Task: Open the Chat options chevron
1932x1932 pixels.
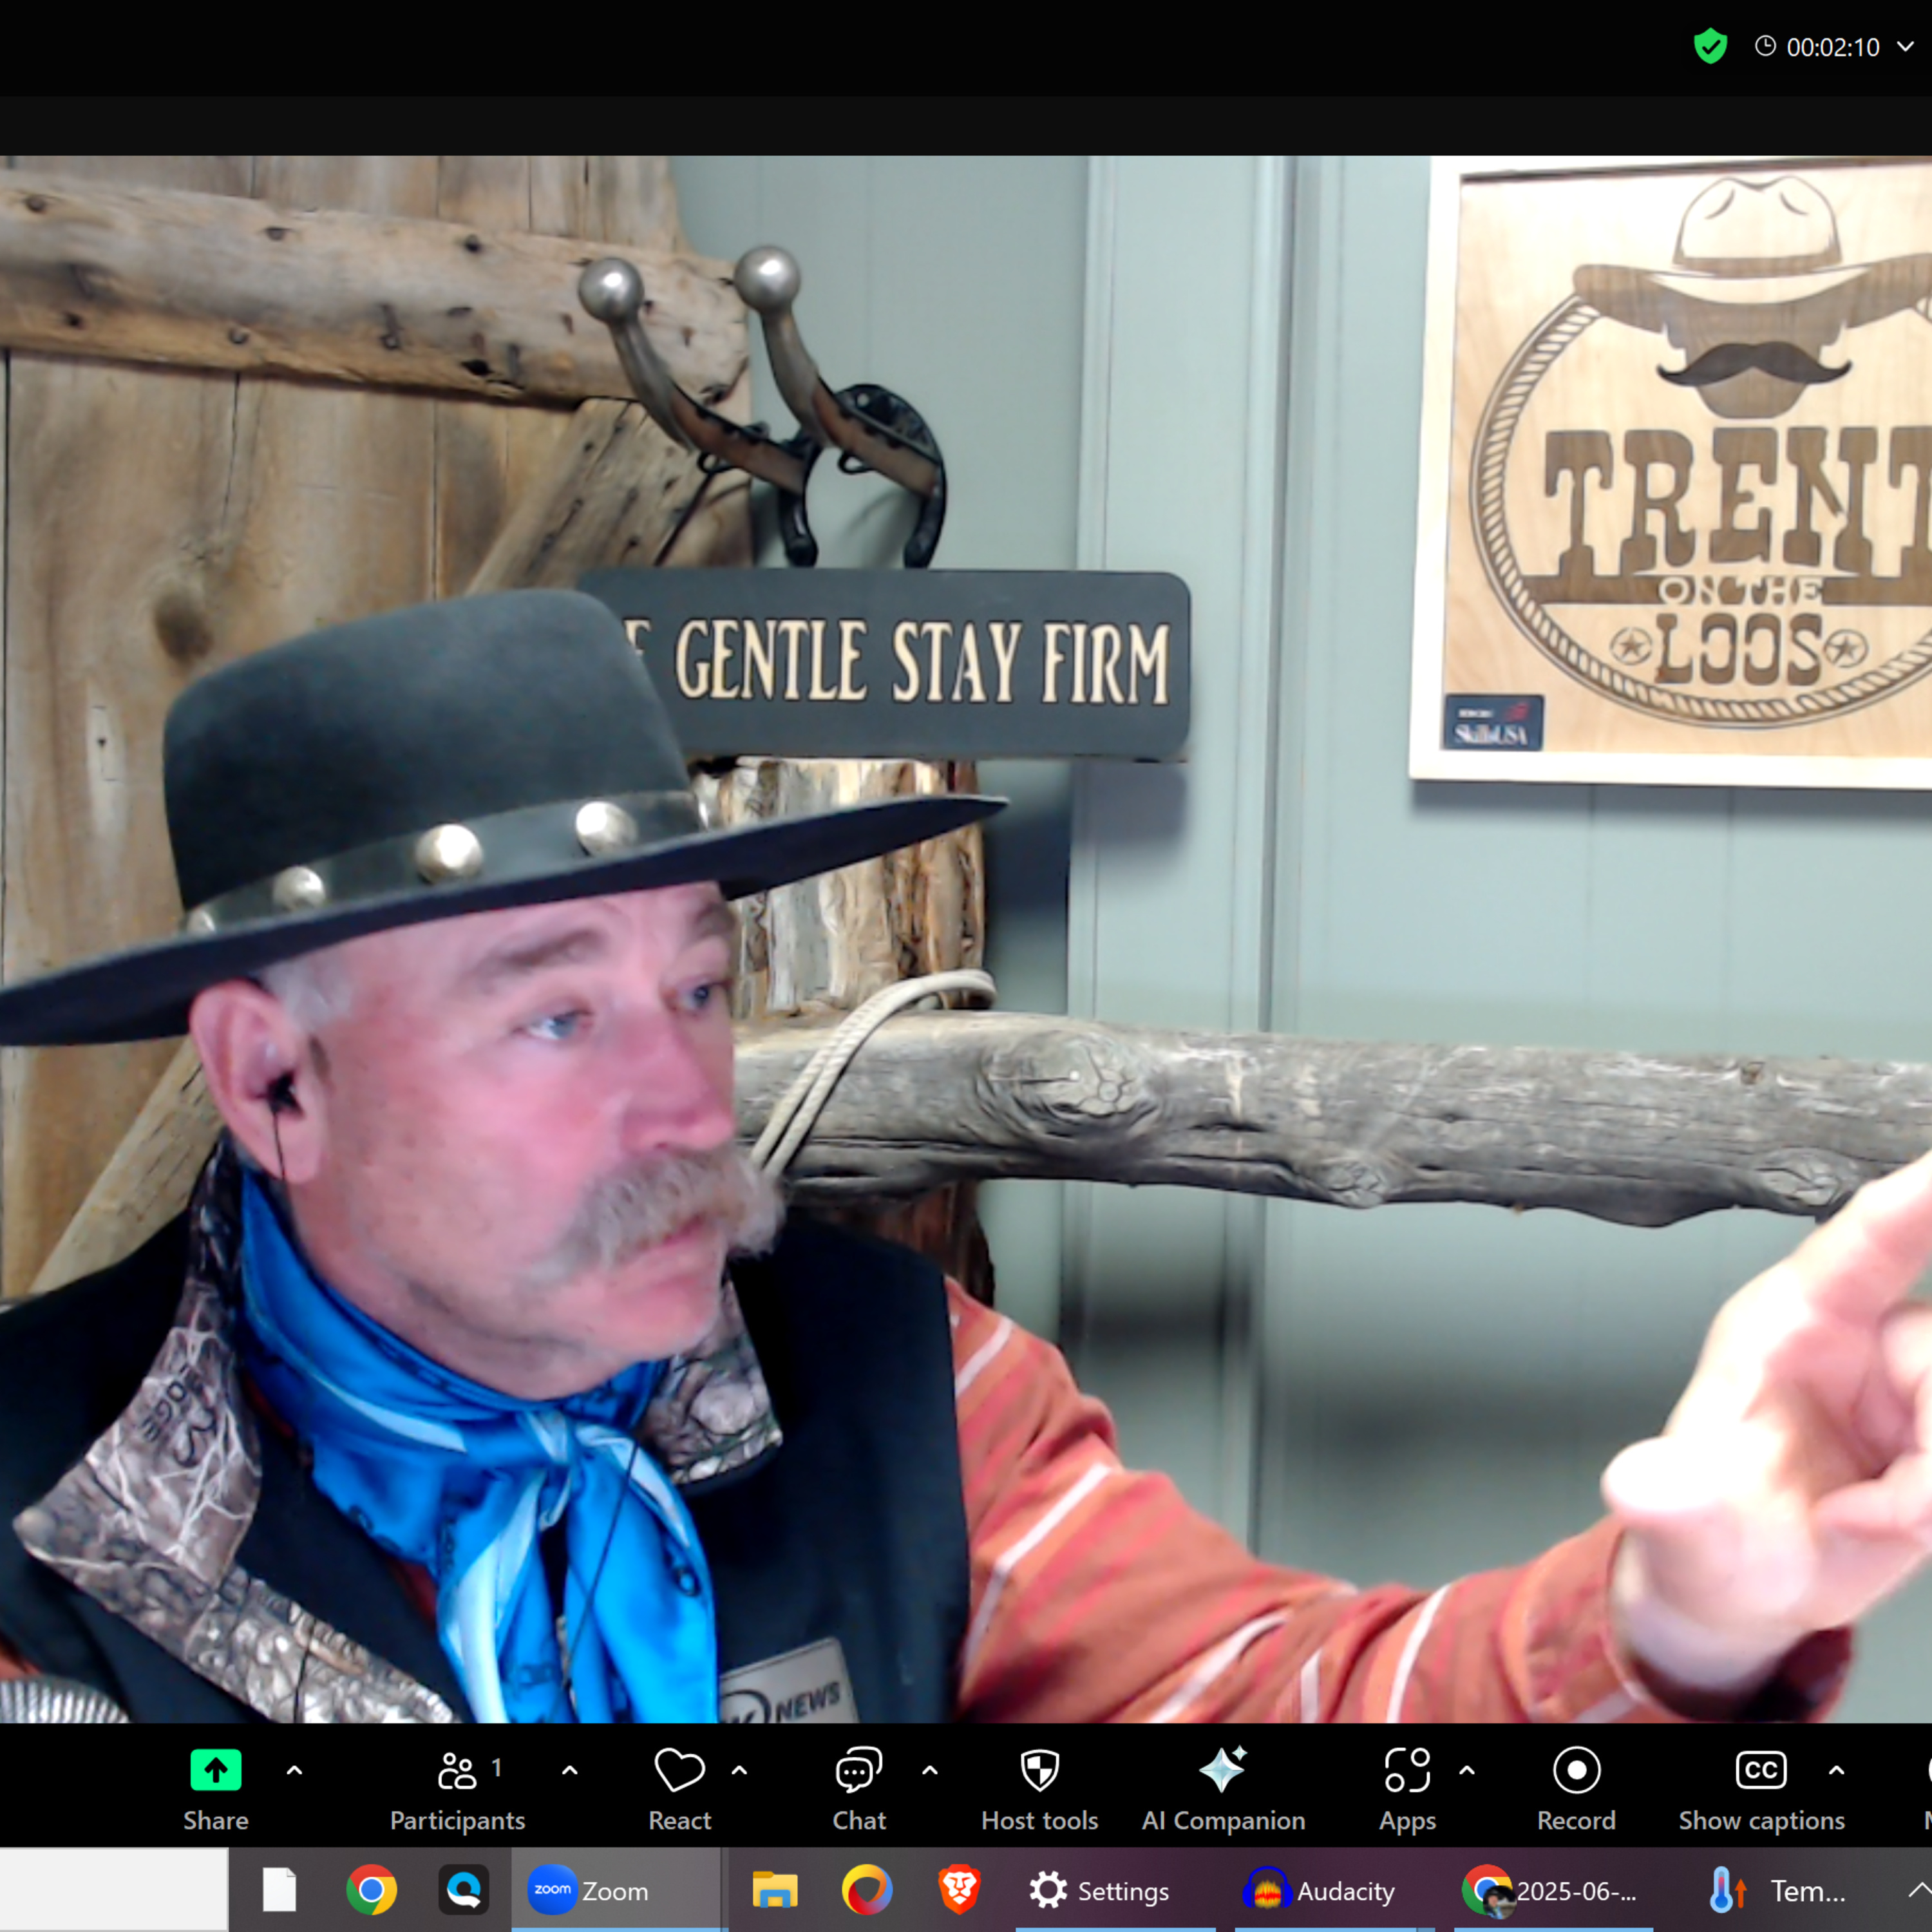Action: 929,1770
